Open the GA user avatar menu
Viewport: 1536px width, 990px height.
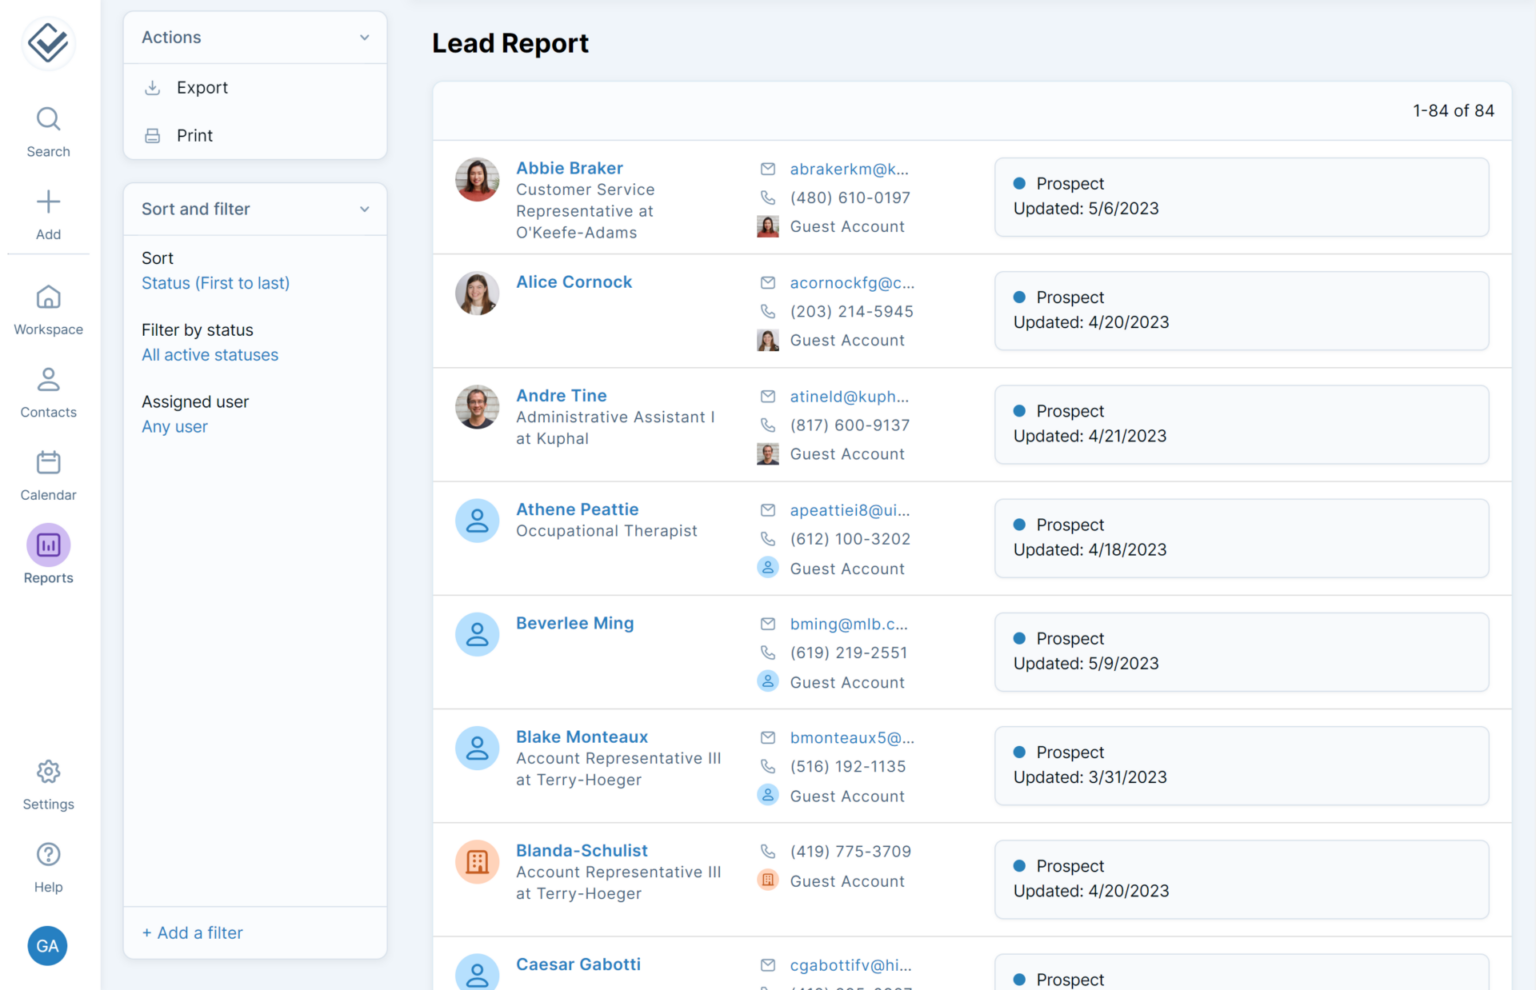(47, 945)
